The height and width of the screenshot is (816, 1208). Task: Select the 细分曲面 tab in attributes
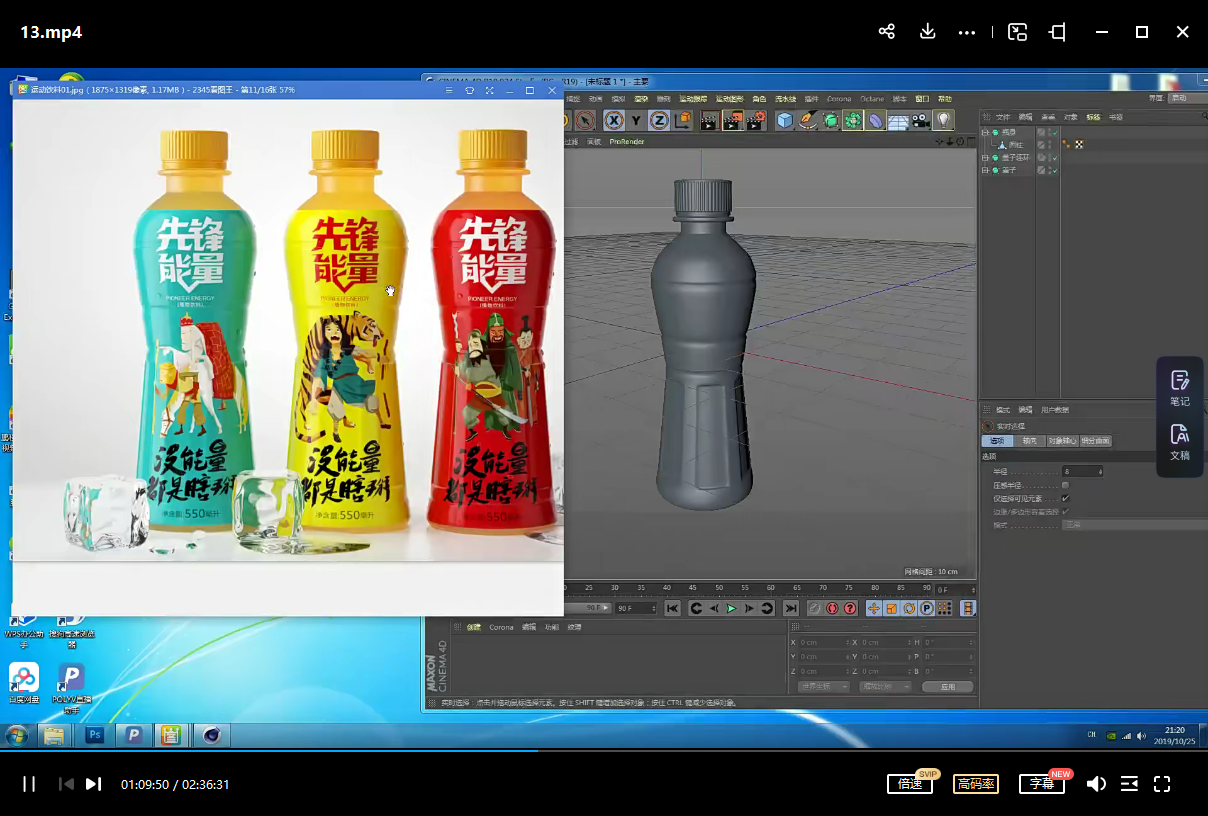(x=1096, y=441)
